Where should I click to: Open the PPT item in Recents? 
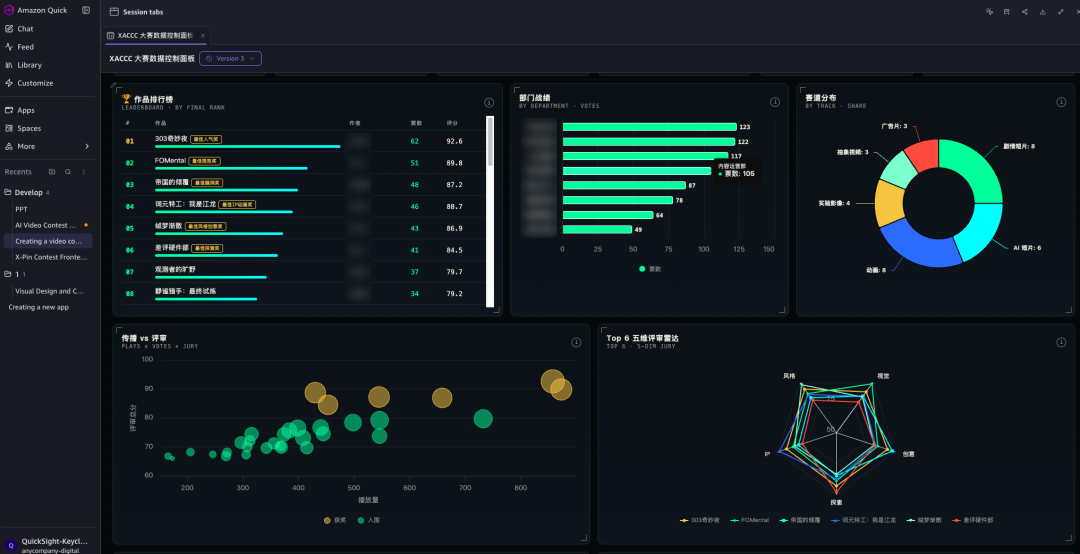[x=21, y=209]
